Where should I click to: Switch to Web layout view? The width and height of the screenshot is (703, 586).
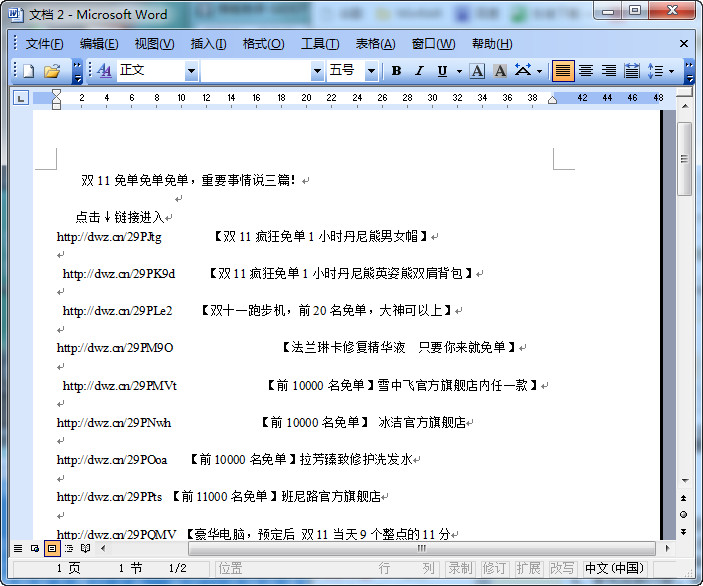point(35,548)
